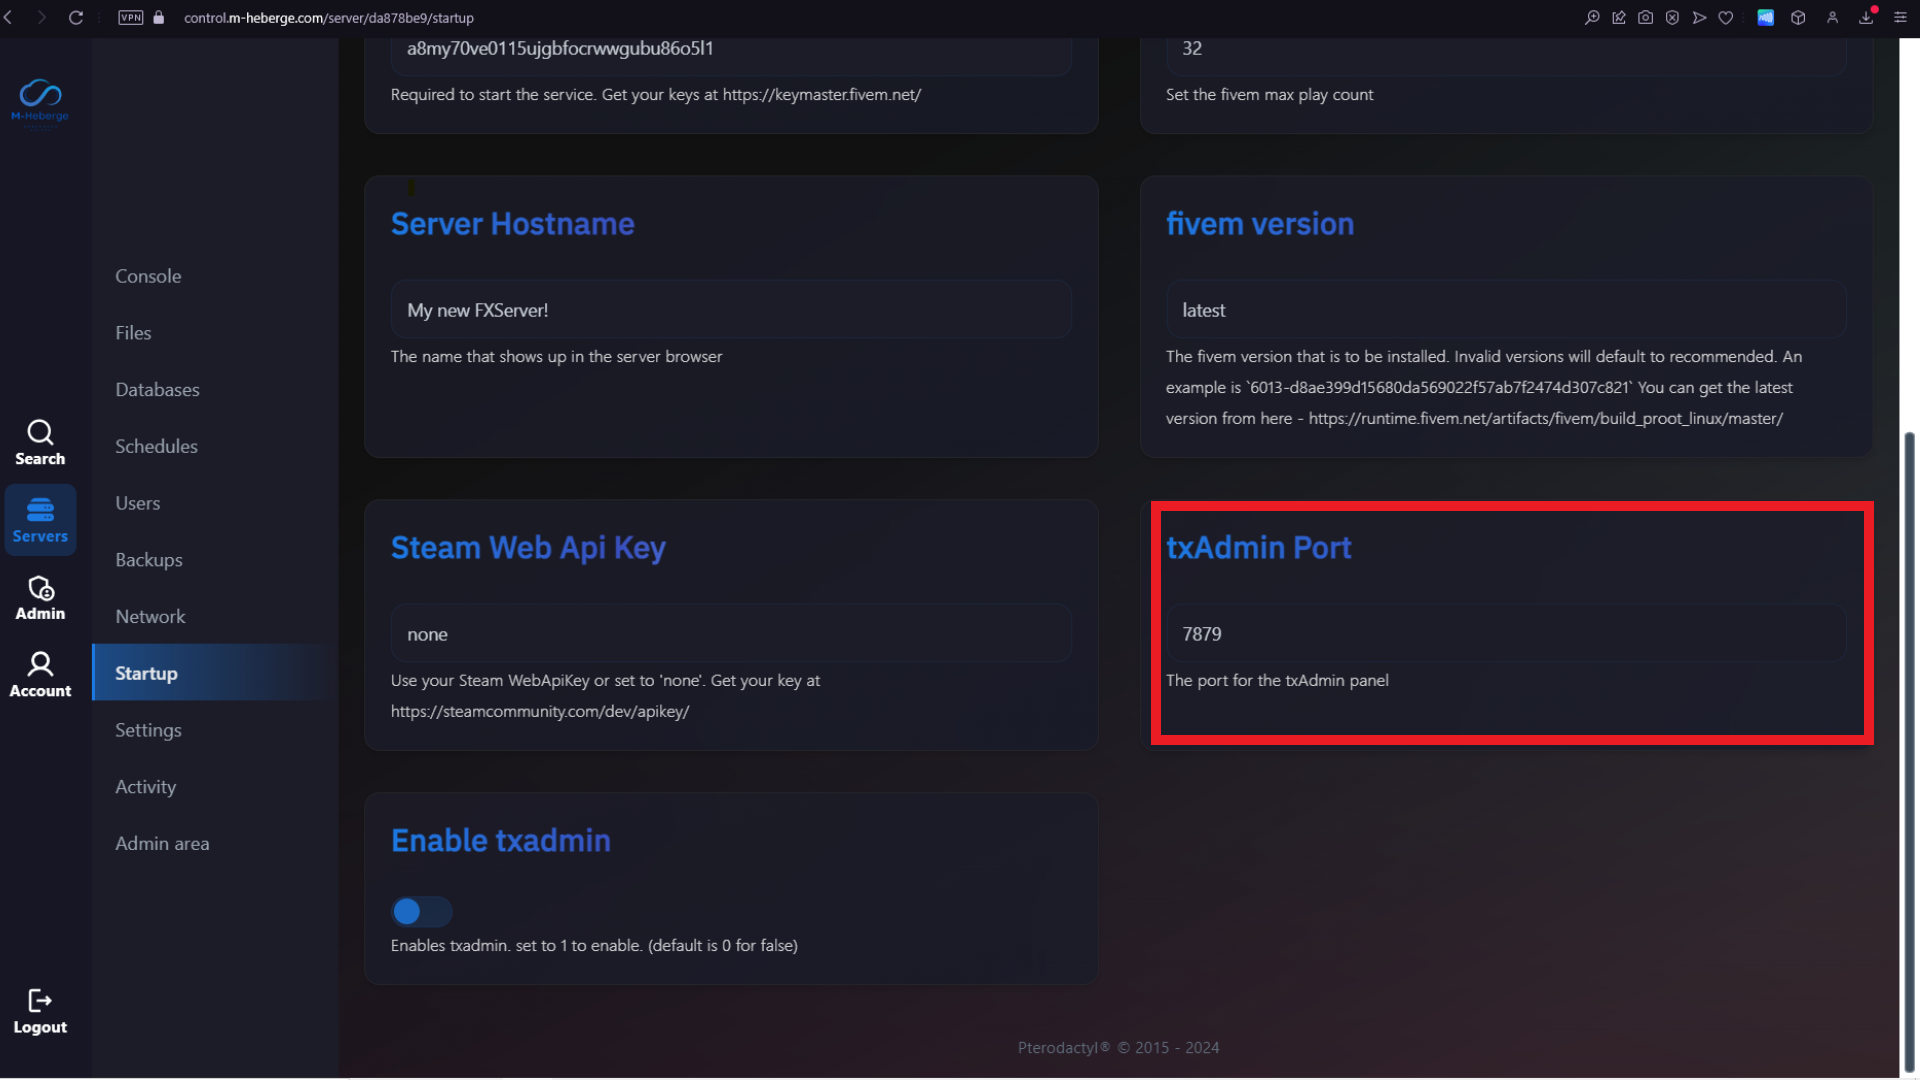Open the browser easy setup menu icon
The width and height of the screenshot is (1920, 1080).
click(x=1900, y=18)
